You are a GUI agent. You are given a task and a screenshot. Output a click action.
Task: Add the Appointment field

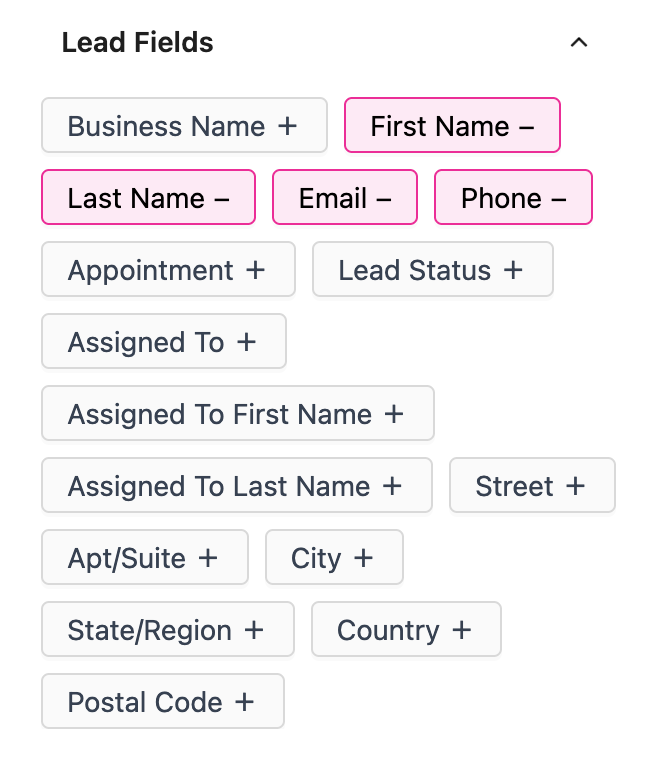coord(168,270)
